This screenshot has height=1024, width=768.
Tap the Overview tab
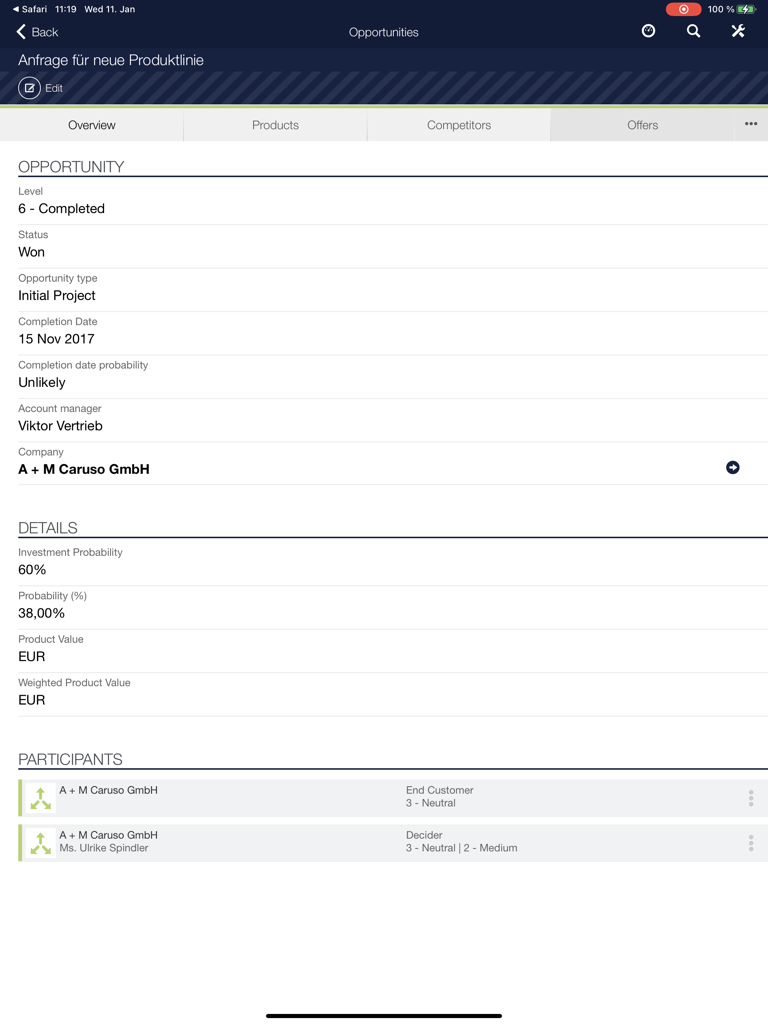coord(91,124)
